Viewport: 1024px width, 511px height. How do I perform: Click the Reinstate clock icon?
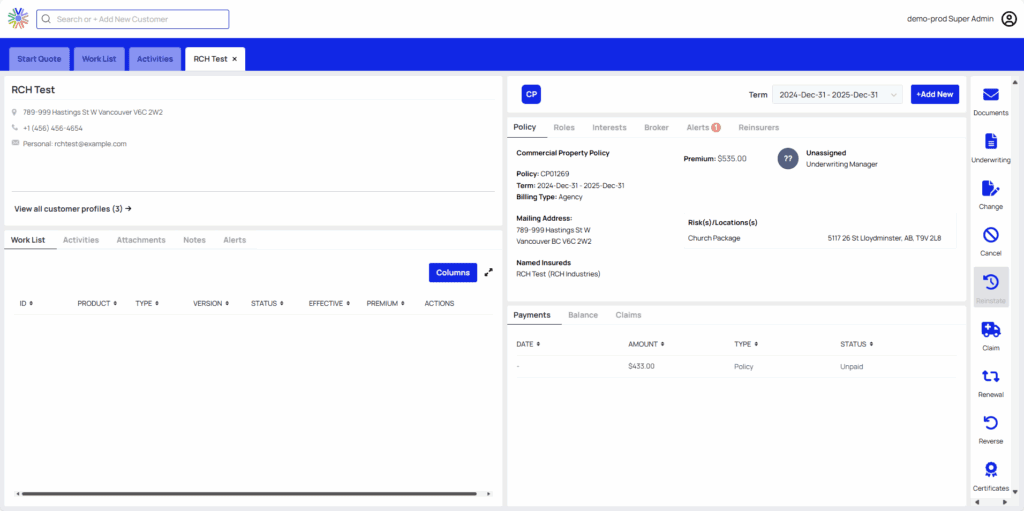(x=991, y=282)
